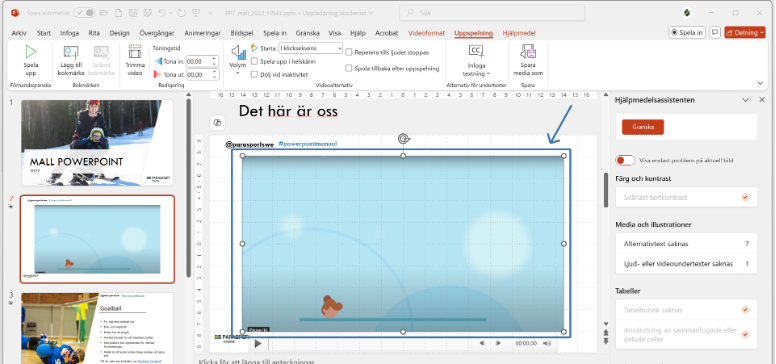Switch to the Infoga tab

click(x=69, y=33)
